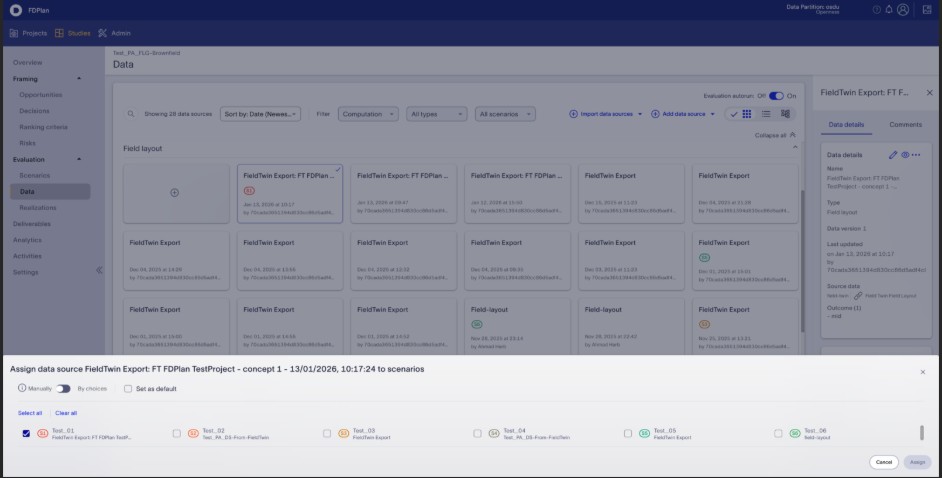Open the user account avatar icon

(x=902, y=10)
